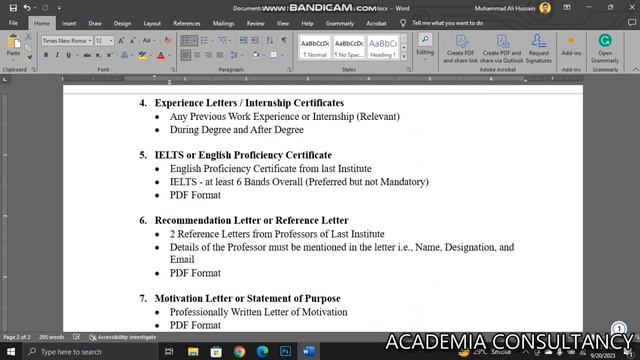Switch to the Layout tab
Screen dimensions: 640x360
click(152, 23)
